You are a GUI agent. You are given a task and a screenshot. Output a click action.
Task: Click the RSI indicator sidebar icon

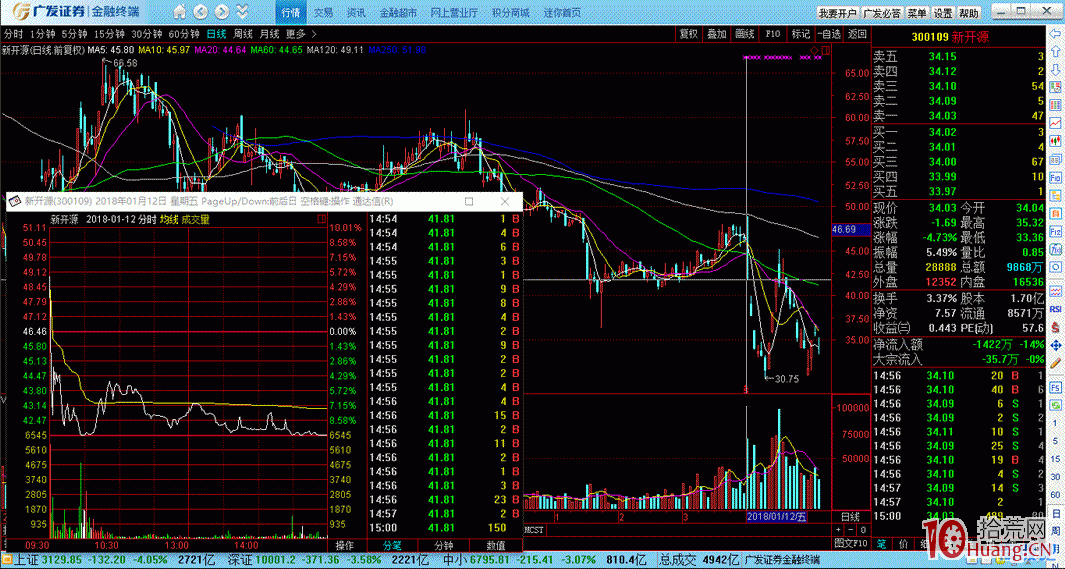[x=1056, y=307]
